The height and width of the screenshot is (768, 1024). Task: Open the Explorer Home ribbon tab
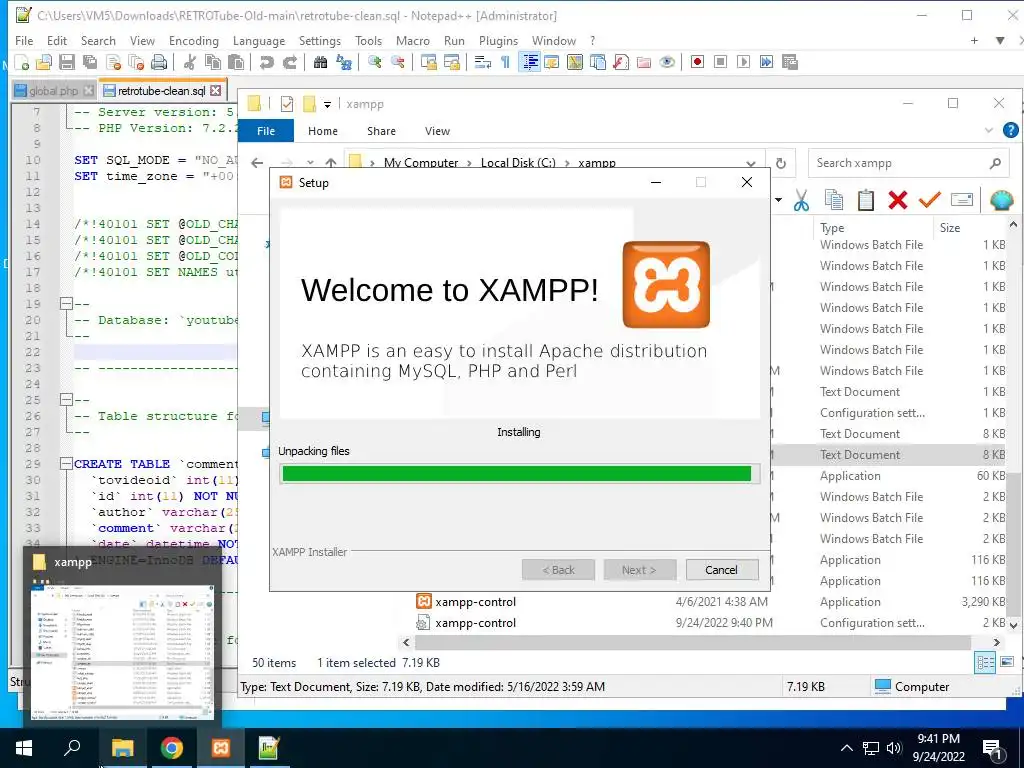click(323, 131)
